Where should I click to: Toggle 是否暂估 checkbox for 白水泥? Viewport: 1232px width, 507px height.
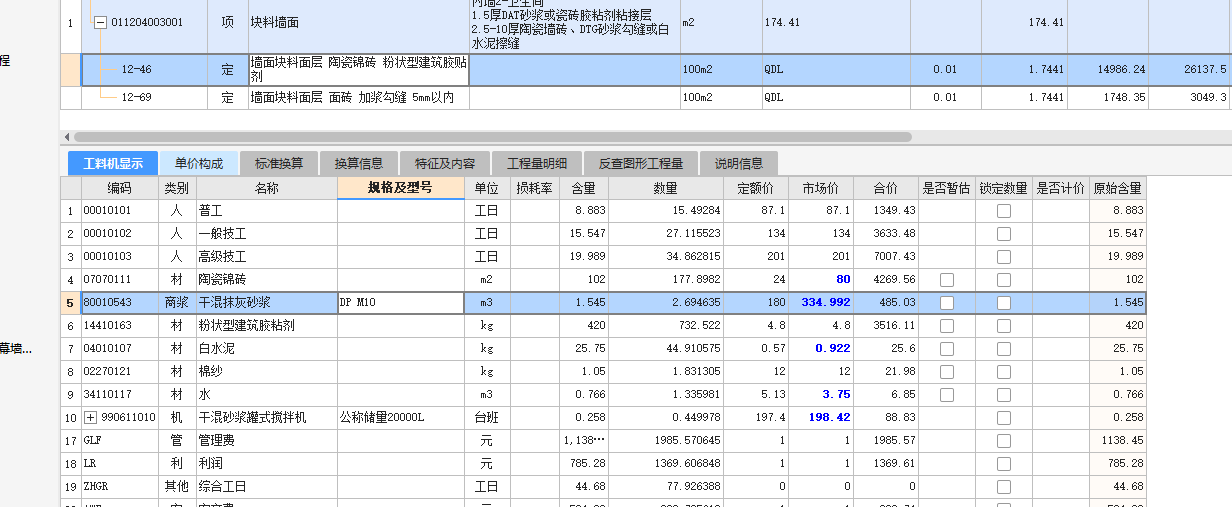coord(946,348)
